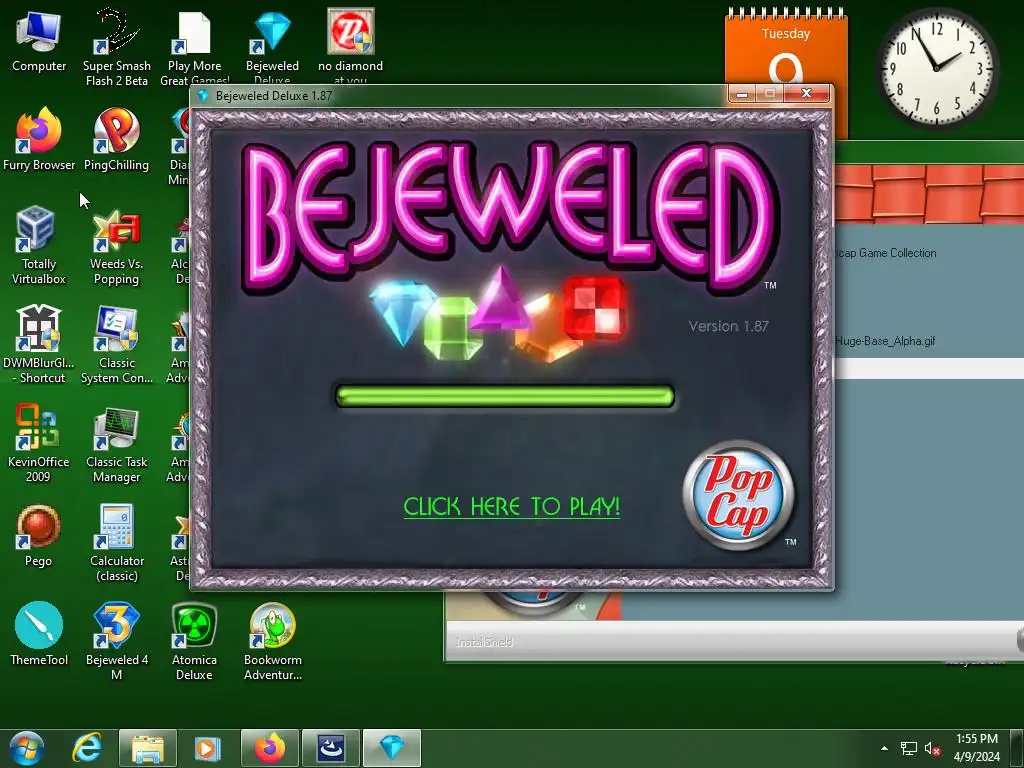Select Bejeweled 4 M desktop shortcut
This screenshot has width=1024, height=768.
click(116, 641)
